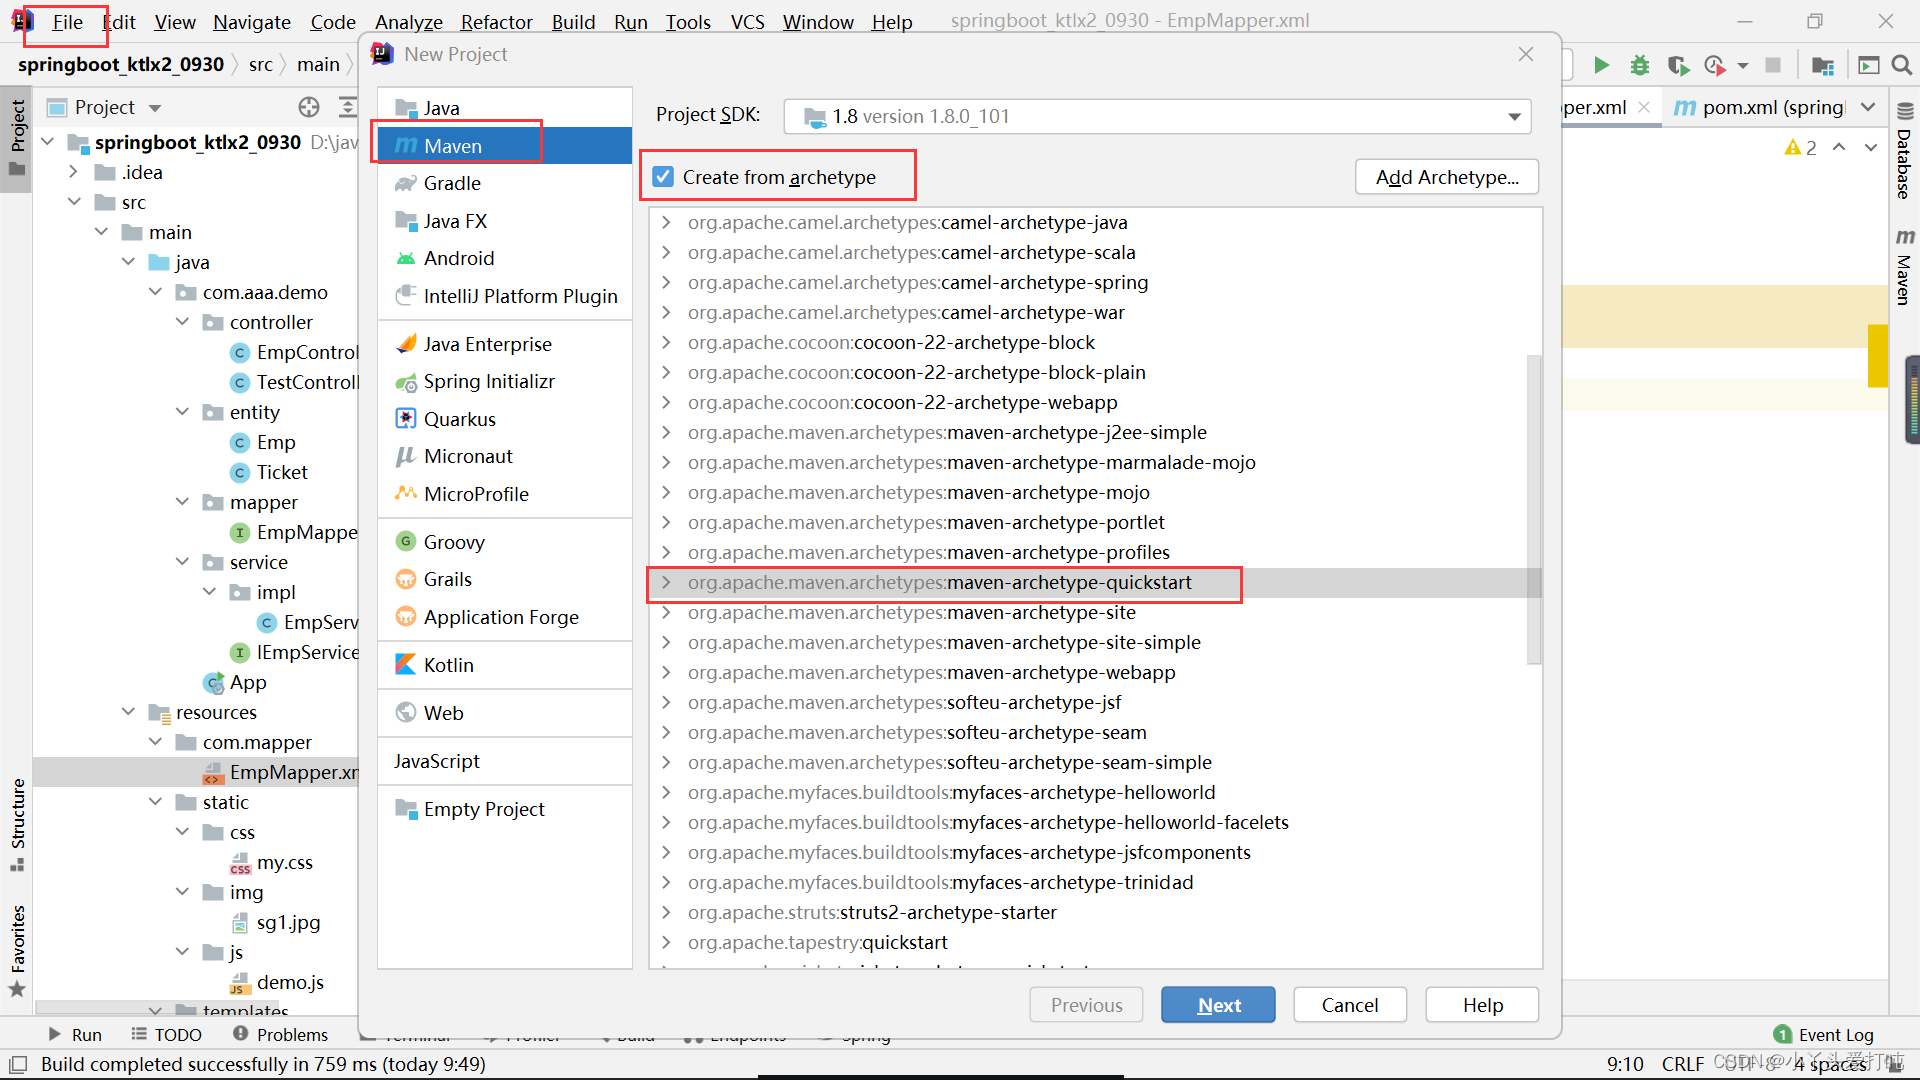Viewport: 1920px width, 1080px height.
Task: Click the green Run icon in toolbar
Action: (1601, 65)
